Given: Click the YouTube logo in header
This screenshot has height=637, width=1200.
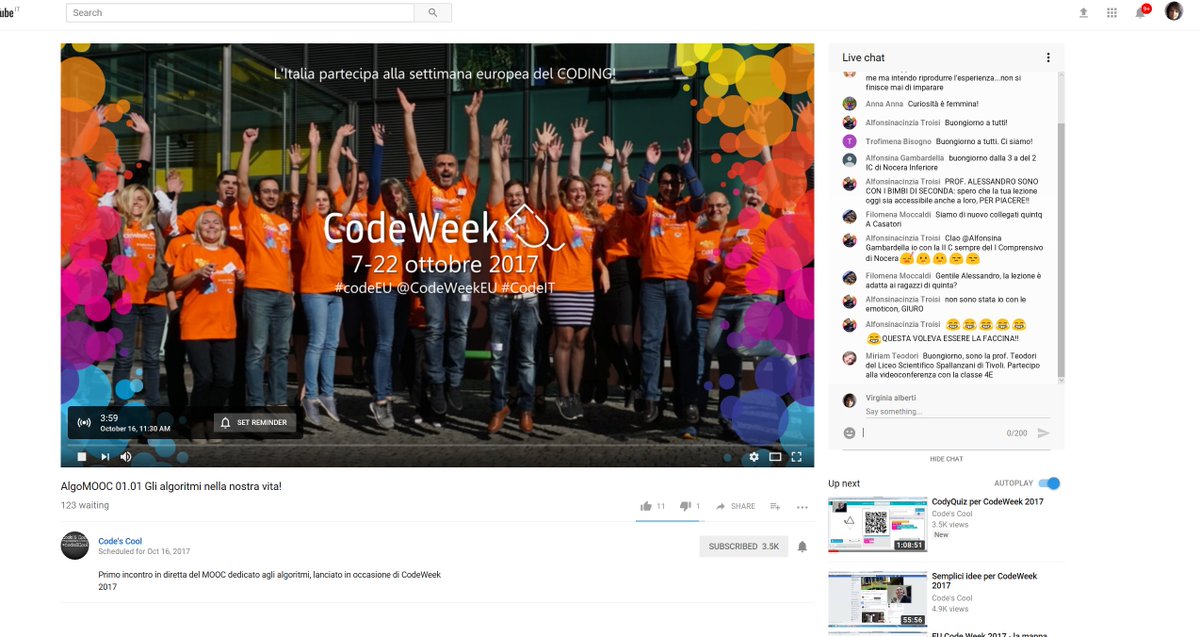Looking at the screenshot, I should pos(10,13).
